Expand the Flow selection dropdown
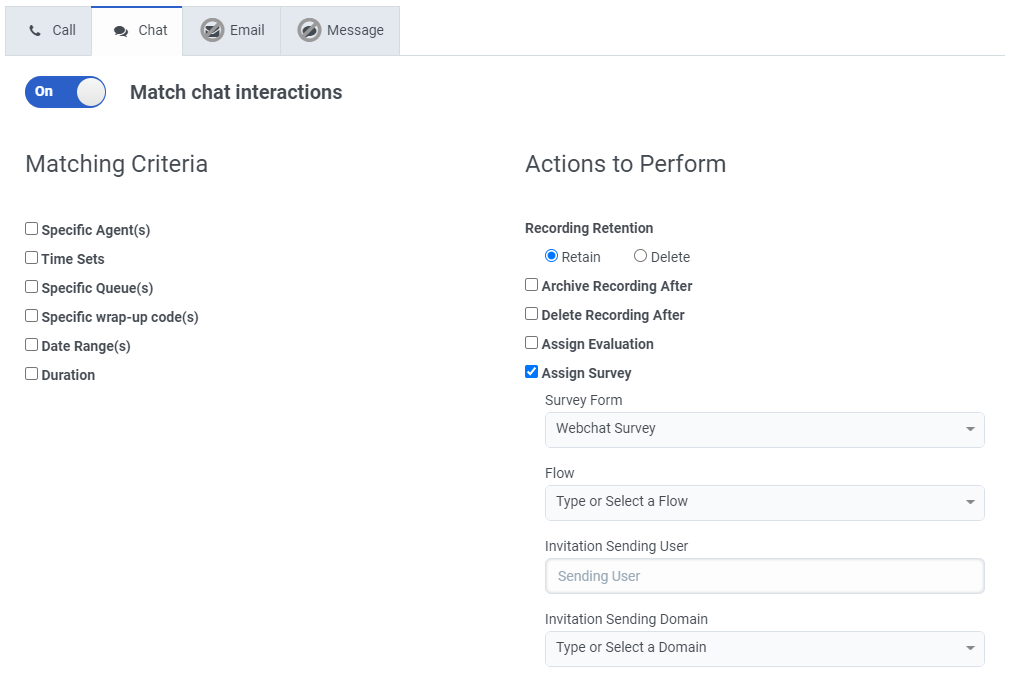 pyautogui.click(x=764, y=502)
